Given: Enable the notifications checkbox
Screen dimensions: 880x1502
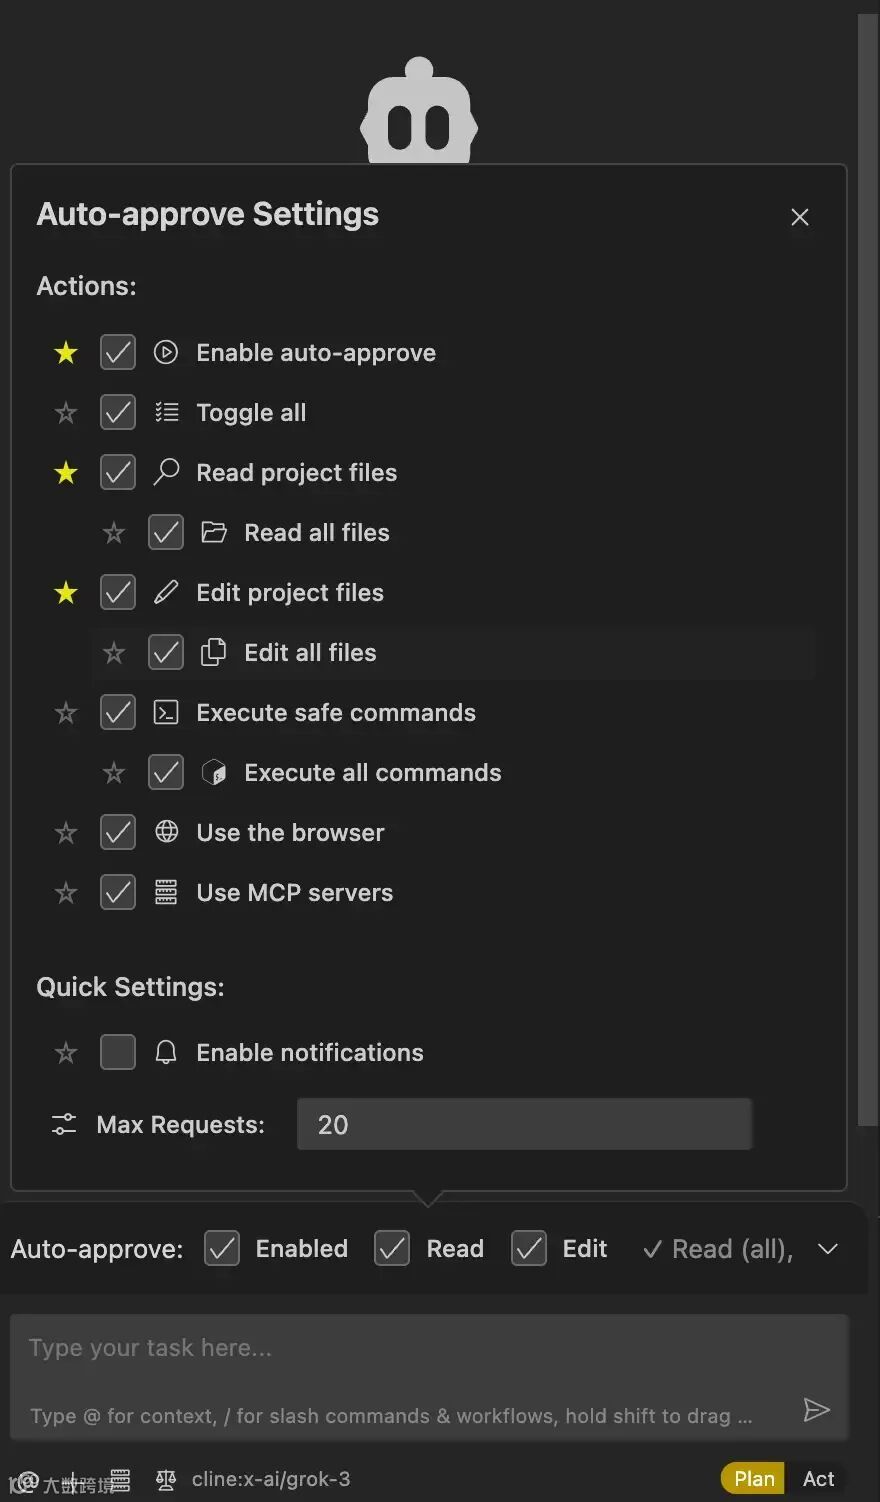Looking at the screenshot, I should [x=118, y=1053].
